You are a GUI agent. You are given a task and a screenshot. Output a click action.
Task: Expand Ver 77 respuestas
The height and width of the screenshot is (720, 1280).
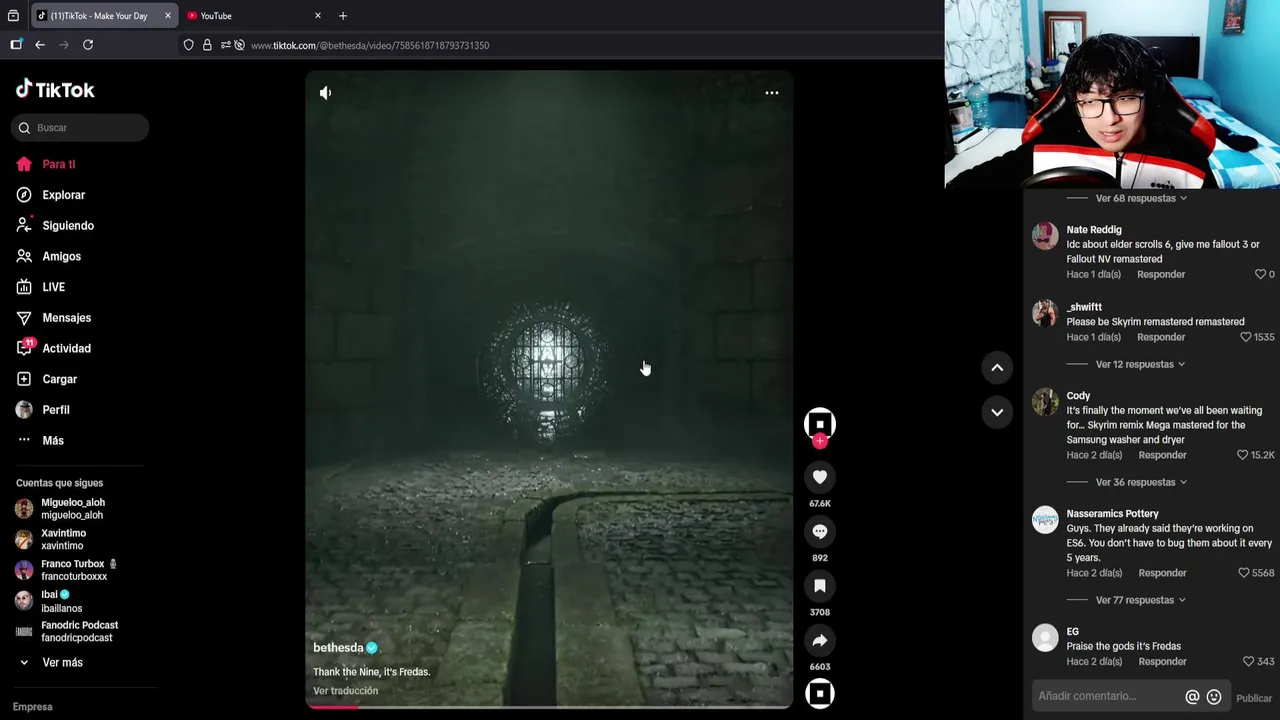(x=1141, y=600)
